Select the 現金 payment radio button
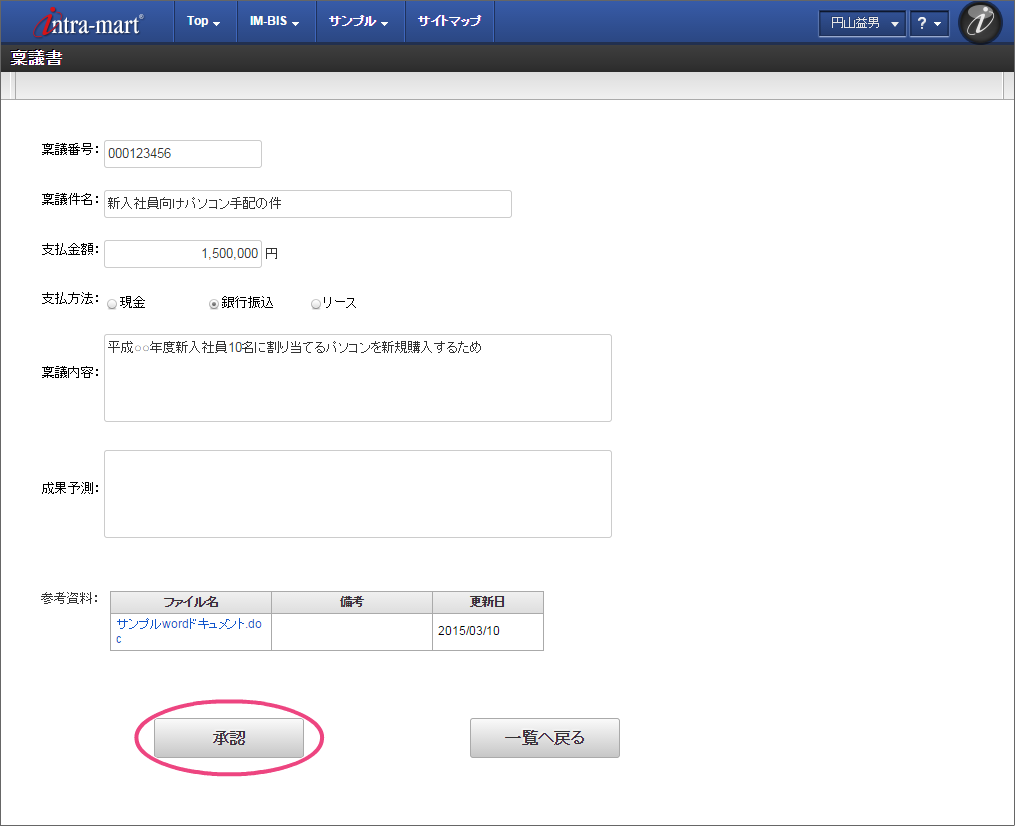1015x826 pixels. 113,304
